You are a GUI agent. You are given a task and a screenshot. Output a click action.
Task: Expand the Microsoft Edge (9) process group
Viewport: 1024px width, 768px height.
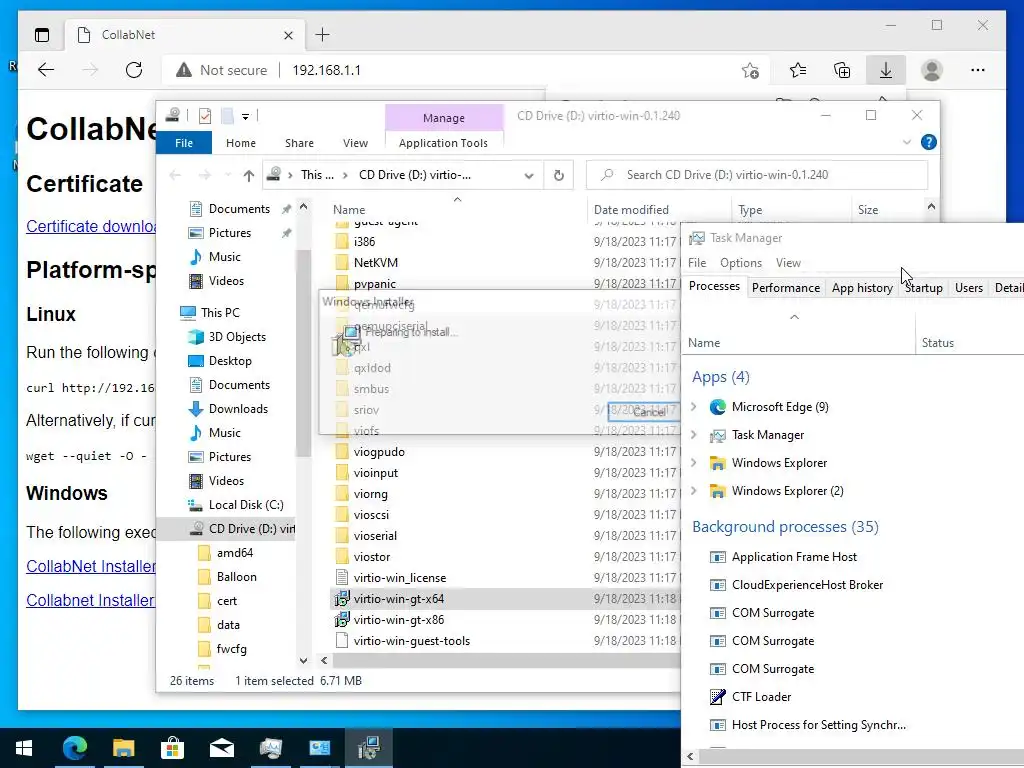pos(694,407)
